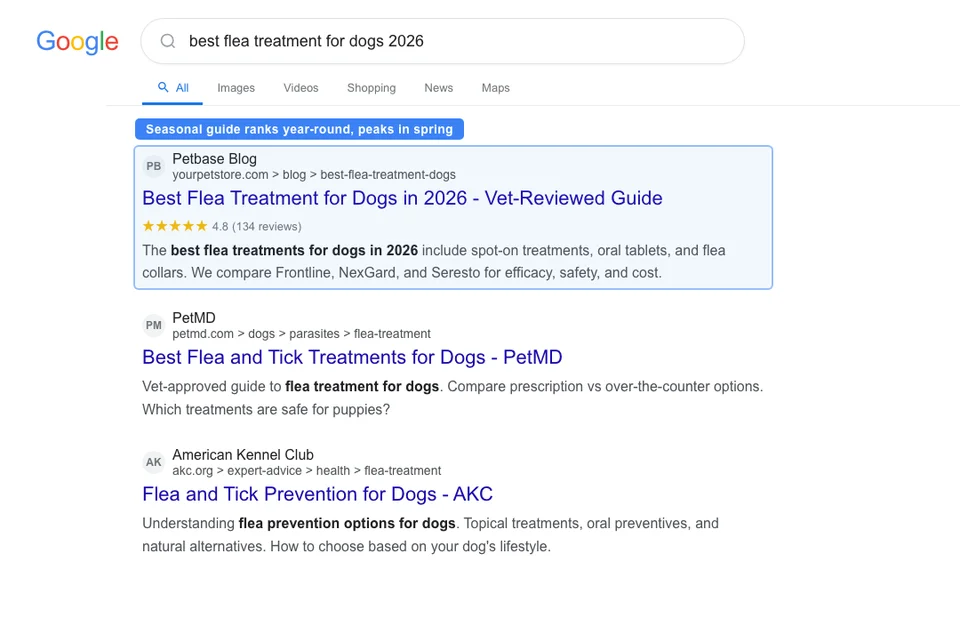Switch to the Maps tab
The height and width of the screenshot is (619, 960).
pos(495,88)
